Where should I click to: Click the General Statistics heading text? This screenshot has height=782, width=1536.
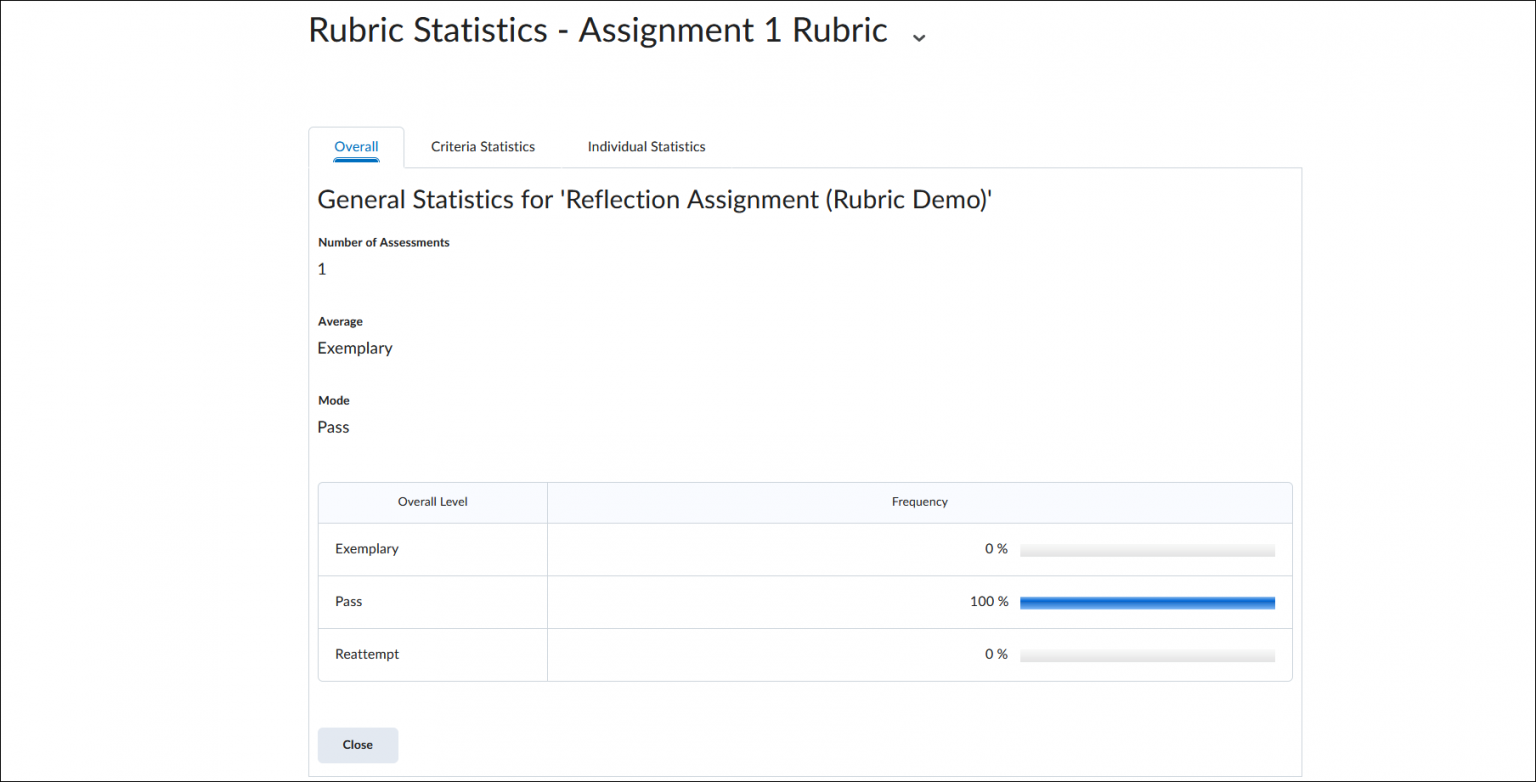tap(654, 199)
